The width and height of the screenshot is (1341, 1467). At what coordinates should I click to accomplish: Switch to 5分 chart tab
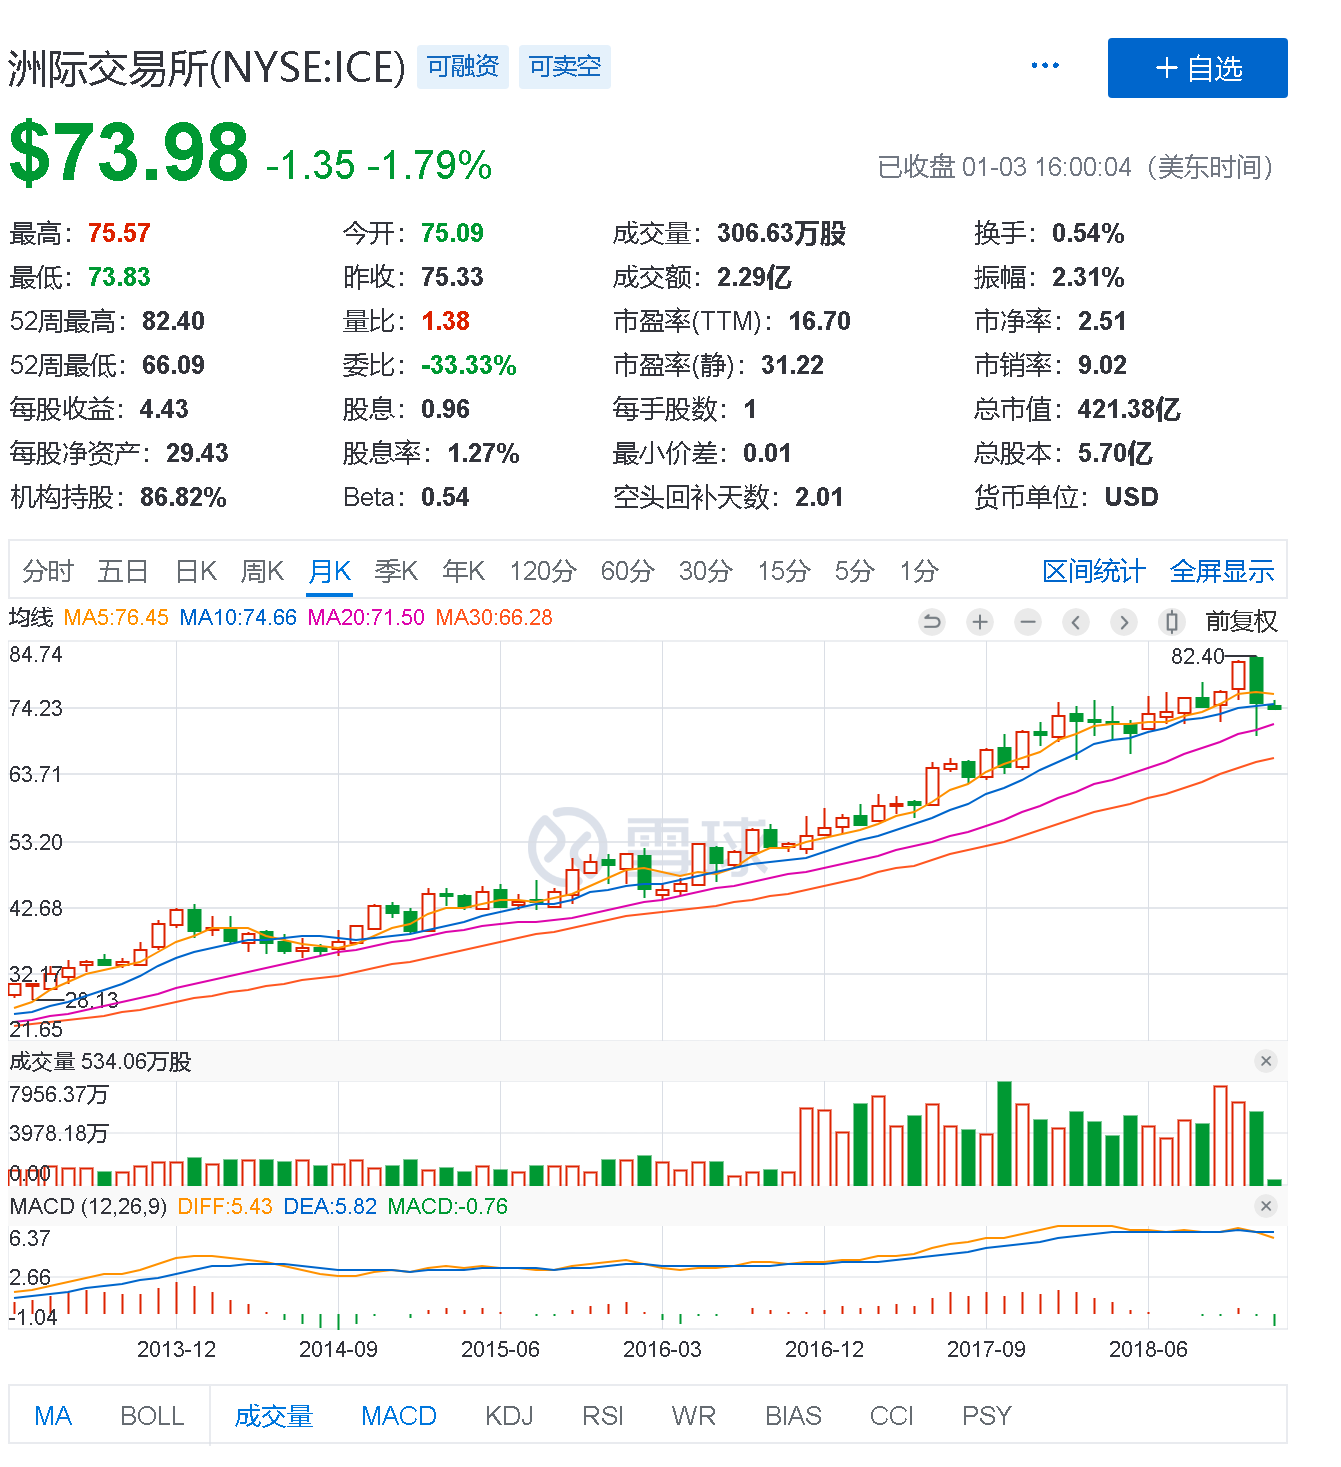click(855, 571)
